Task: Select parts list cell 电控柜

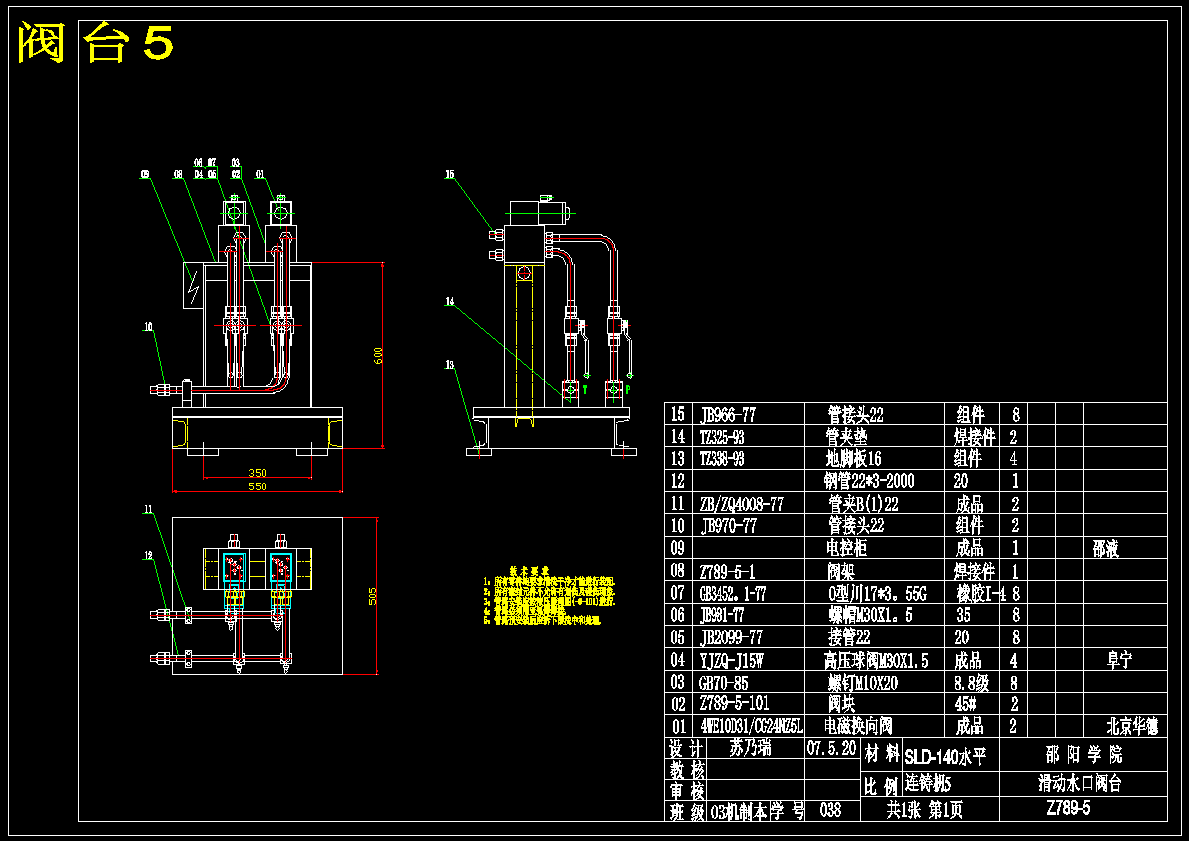Action: (845, 548)
